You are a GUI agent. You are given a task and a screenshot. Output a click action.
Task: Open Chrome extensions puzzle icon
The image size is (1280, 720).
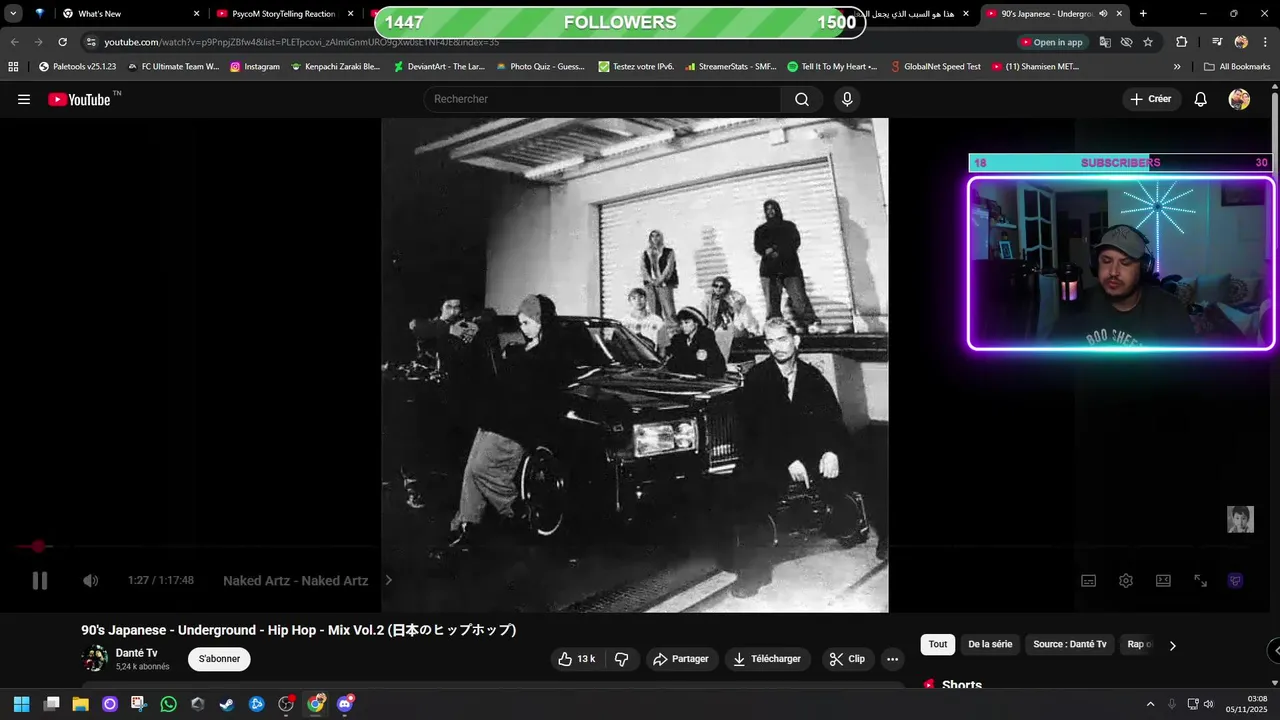click(x=1182, y=42)
